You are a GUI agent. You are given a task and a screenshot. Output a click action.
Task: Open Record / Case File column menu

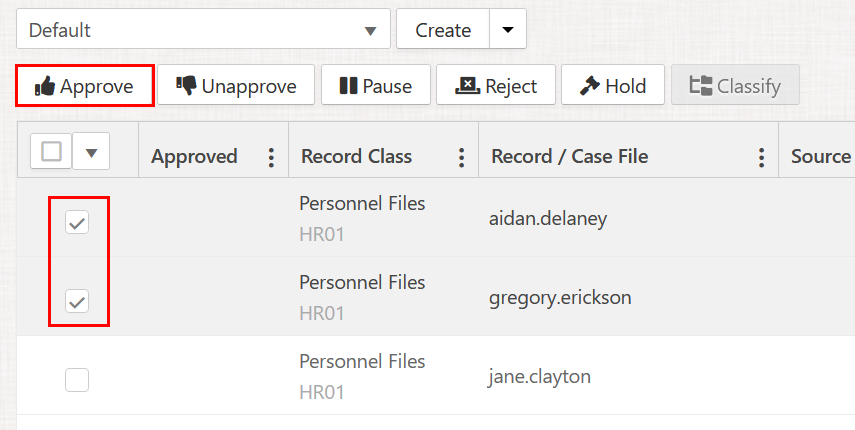(761, 157)
